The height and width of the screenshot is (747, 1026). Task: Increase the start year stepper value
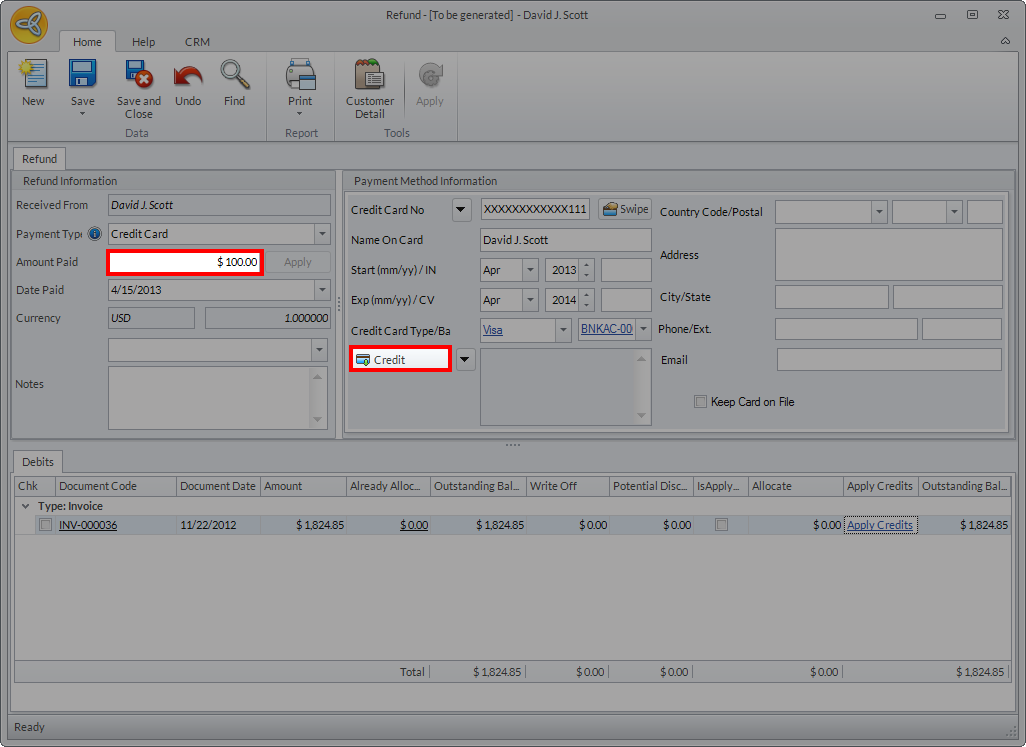[x=587, y=265]
